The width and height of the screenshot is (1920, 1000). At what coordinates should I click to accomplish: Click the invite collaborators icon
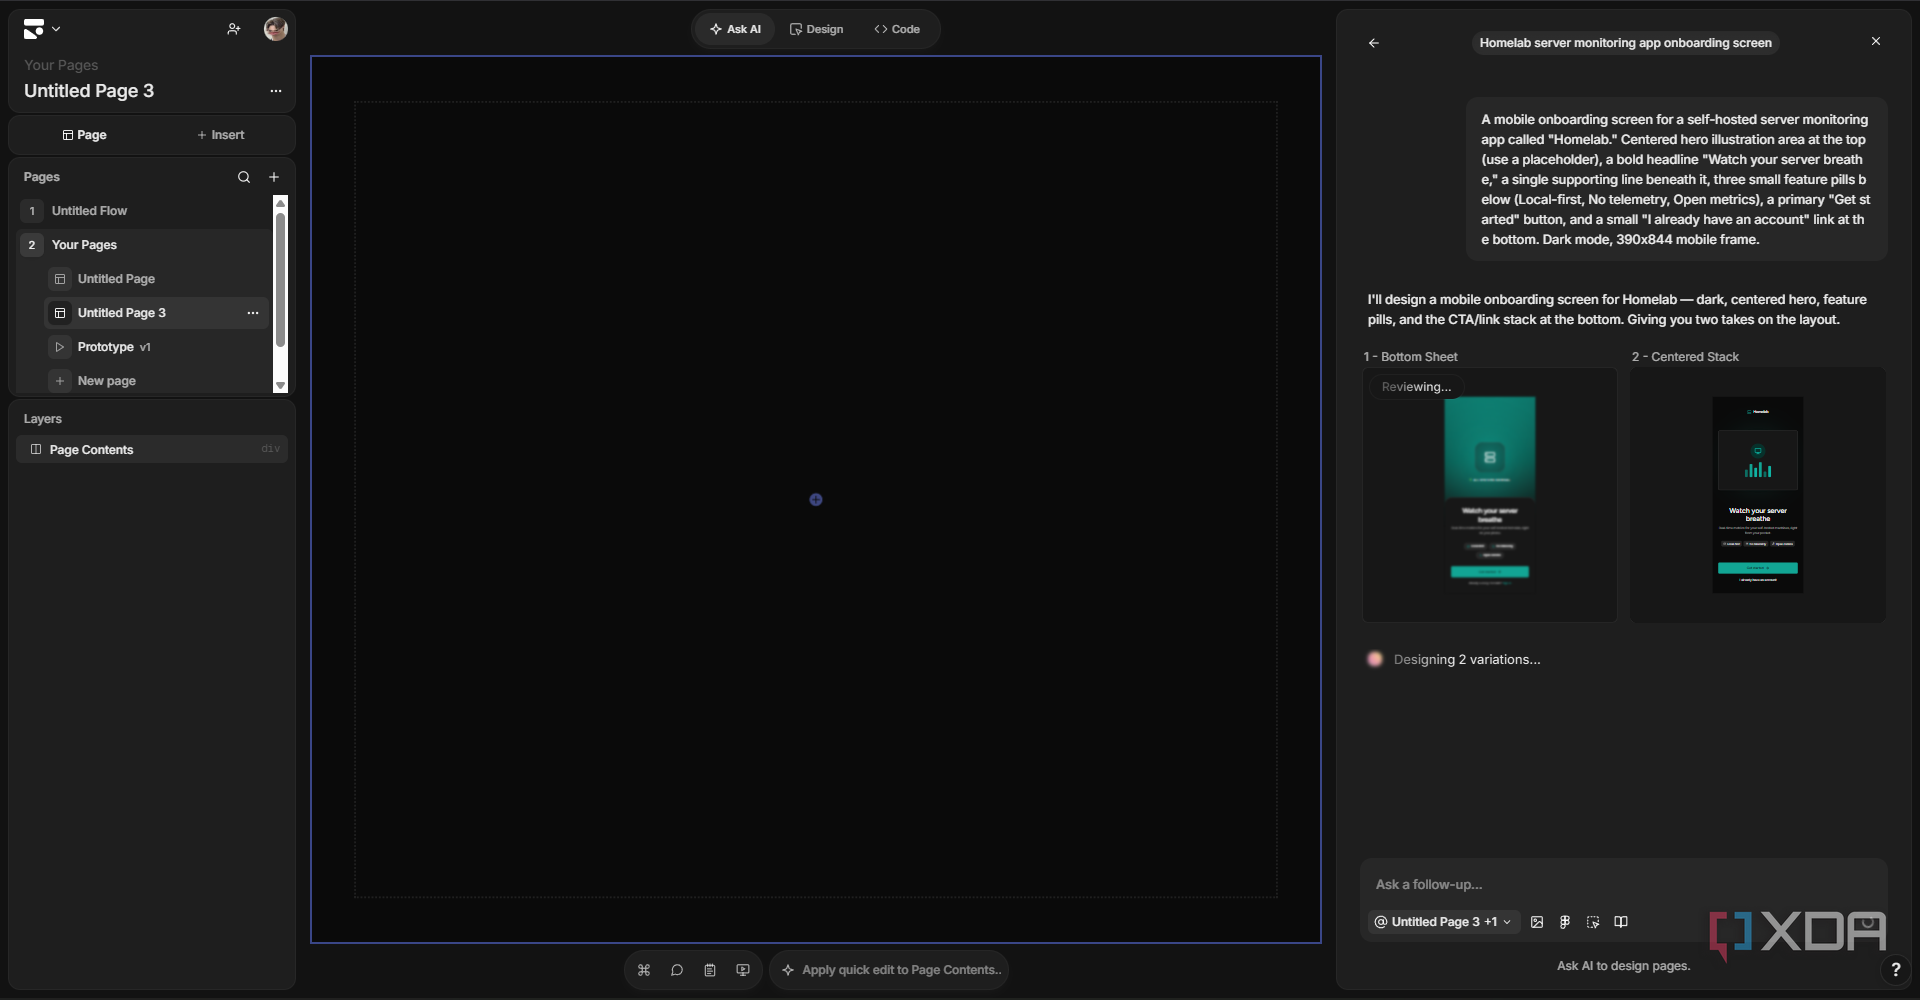(234, 29)
